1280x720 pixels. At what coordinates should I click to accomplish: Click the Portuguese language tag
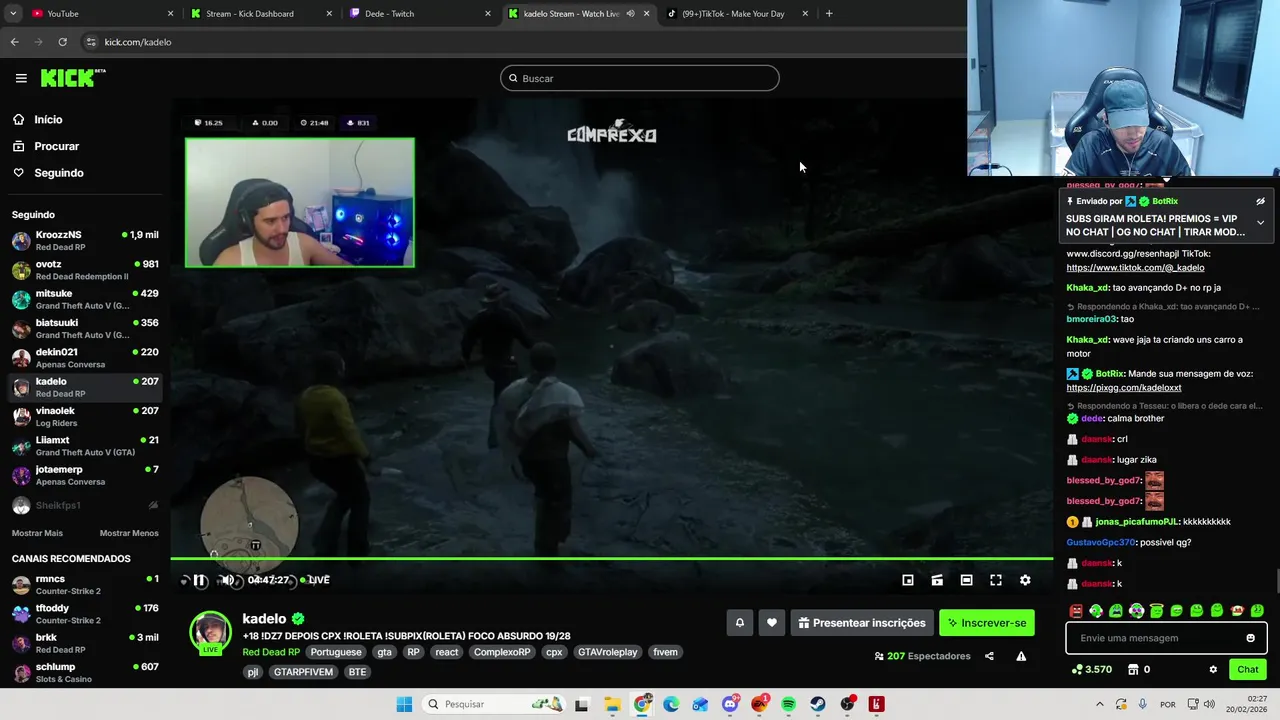(x=336, y=652)
